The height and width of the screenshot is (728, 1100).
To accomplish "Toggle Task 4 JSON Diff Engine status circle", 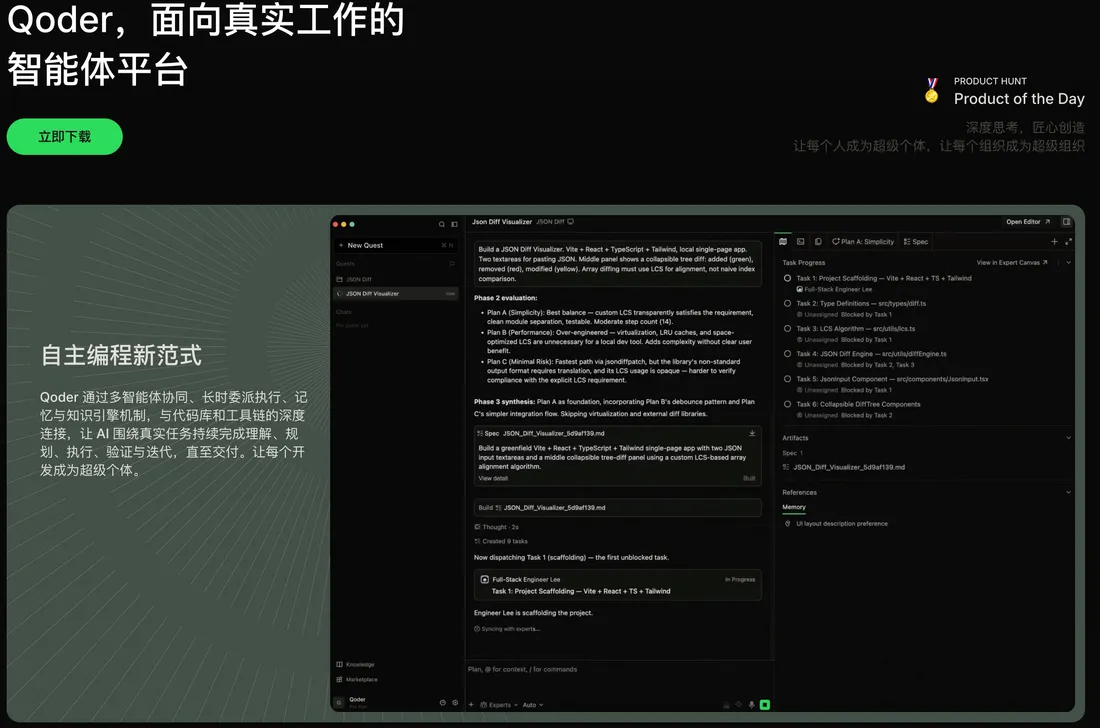I will pyautogui.click(x=787, y=353).
